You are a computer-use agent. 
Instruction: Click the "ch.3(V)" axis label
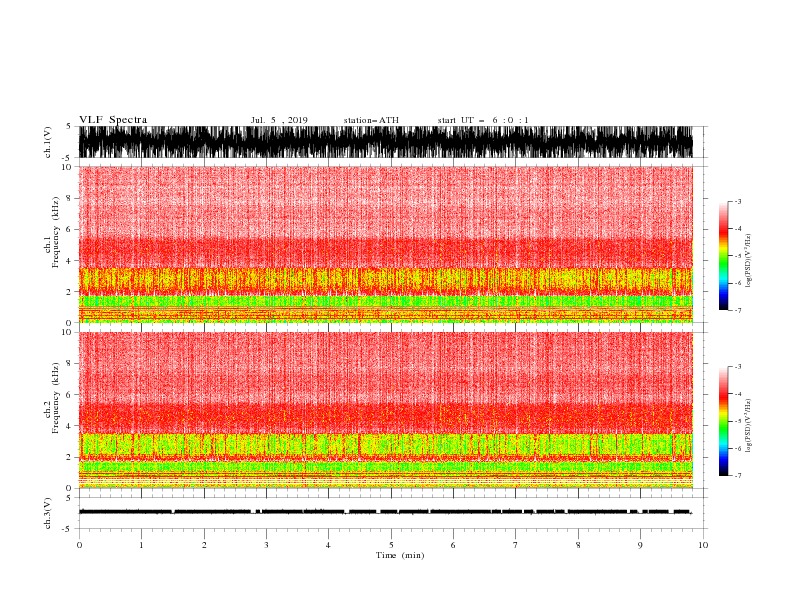(48, 513)
